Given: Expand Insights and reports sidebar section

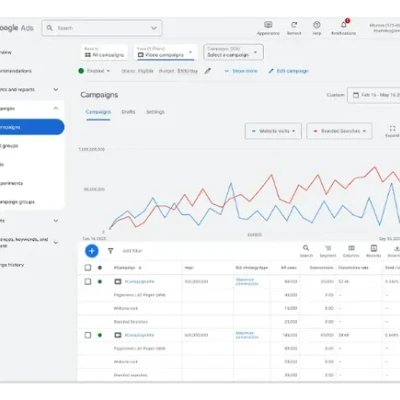Looking at the screenshot, I should 56,90.
